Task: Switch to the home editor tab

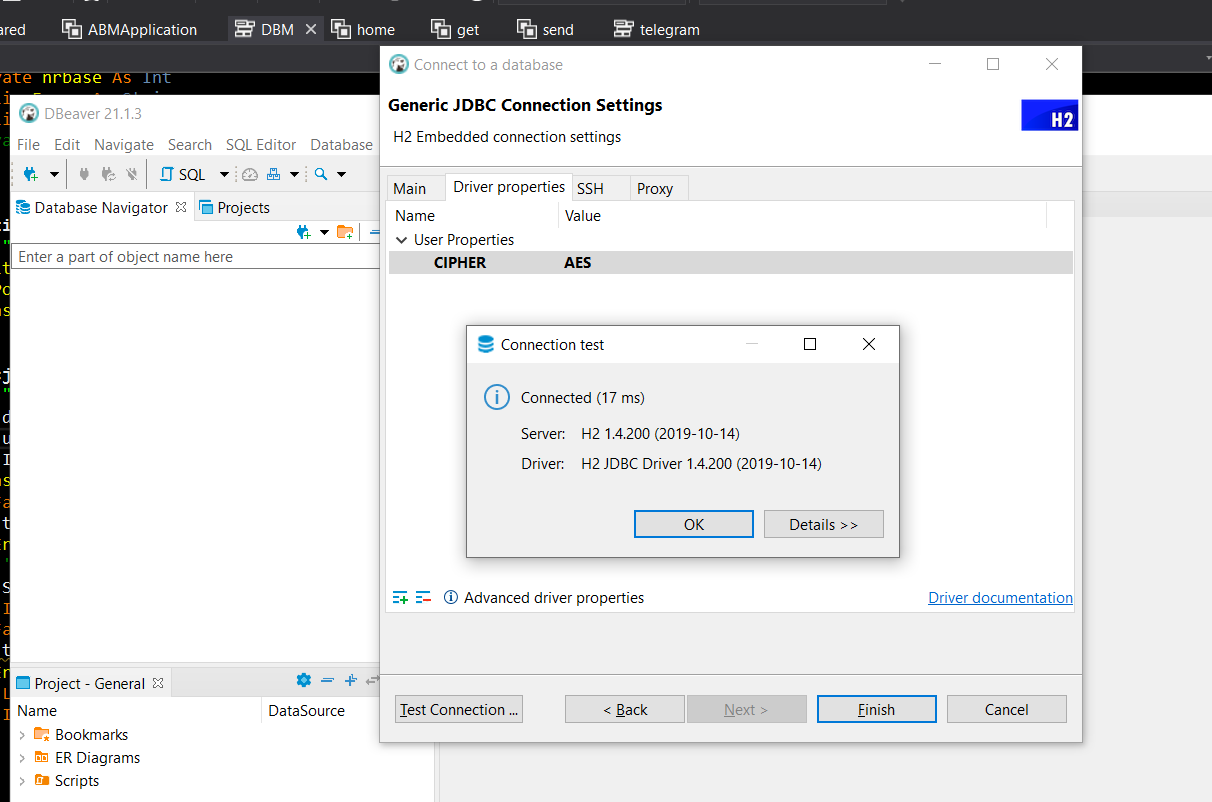Action: 364,29
